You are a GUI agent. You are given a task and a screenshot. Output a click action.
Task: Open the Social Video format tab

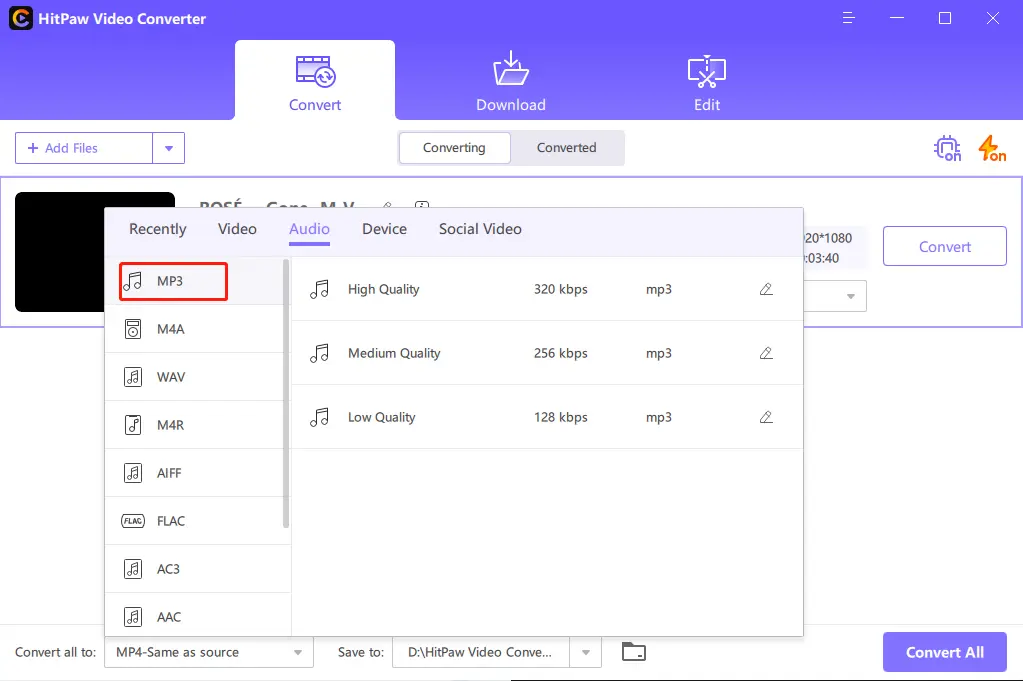[480, 229]
